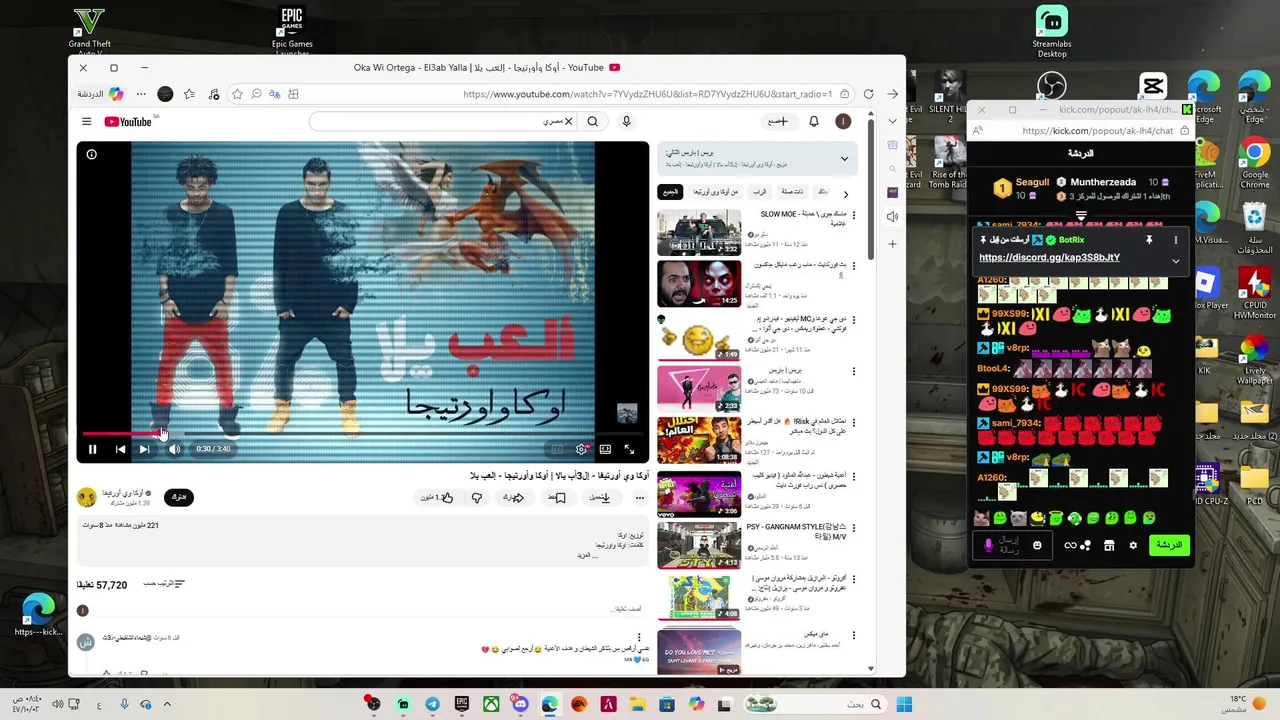Viewport: 1280px width, 720px height.
Task: Open player settings gear
Action: coord(582,449)
